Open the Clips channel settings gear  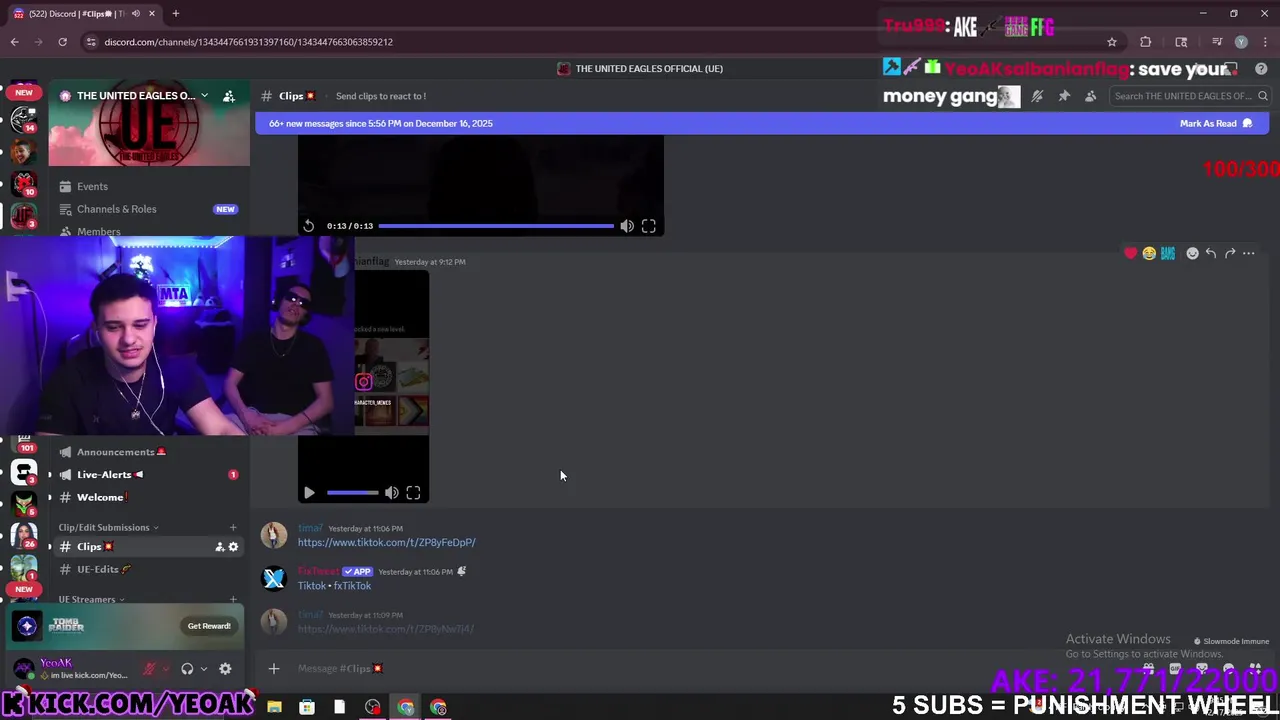click(x=234, y=547)
